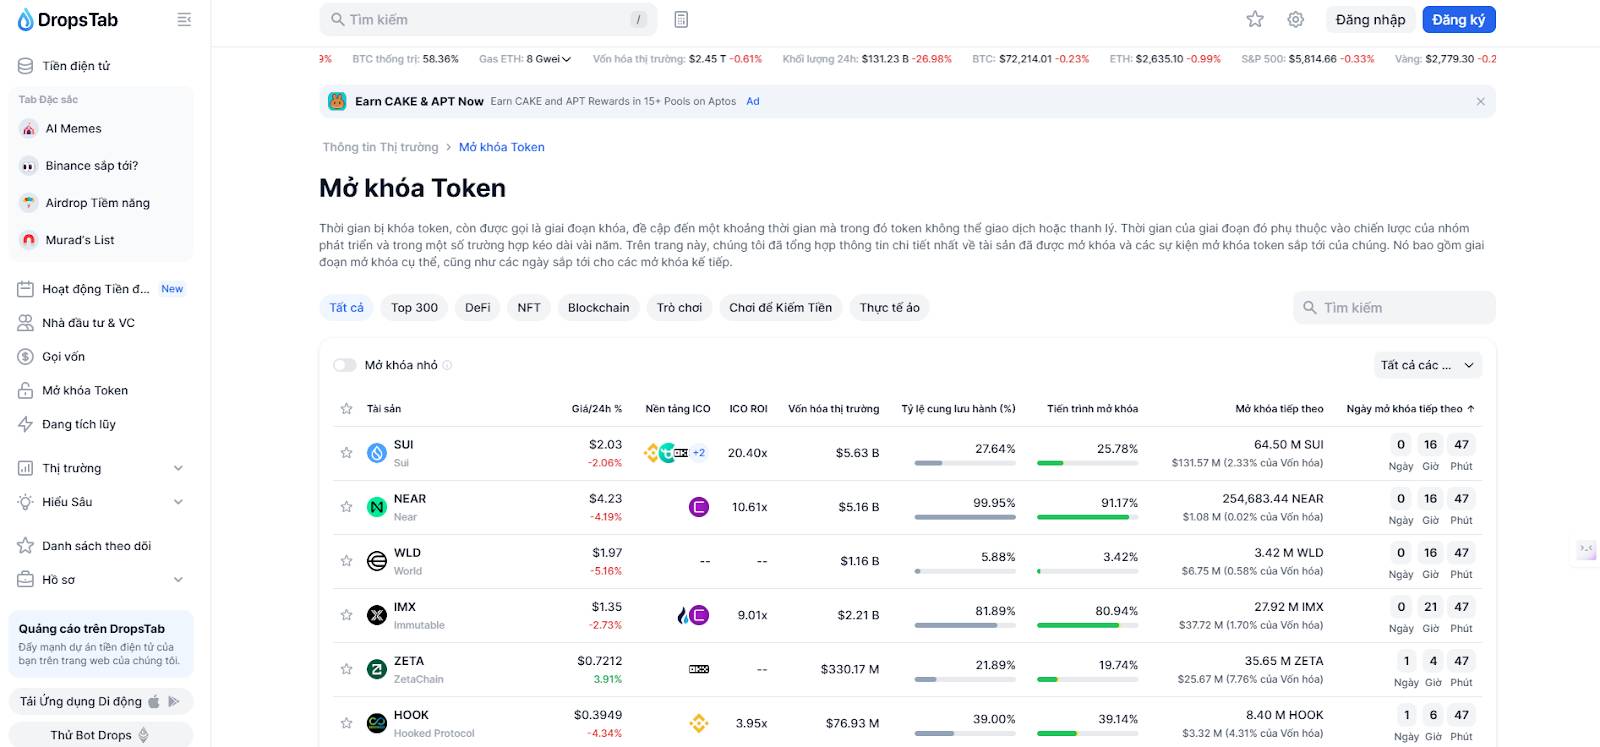The width and height of the screenshot is (1600, 747).
Task: Open the floating widget at right edge
Action: (1587, 550)
